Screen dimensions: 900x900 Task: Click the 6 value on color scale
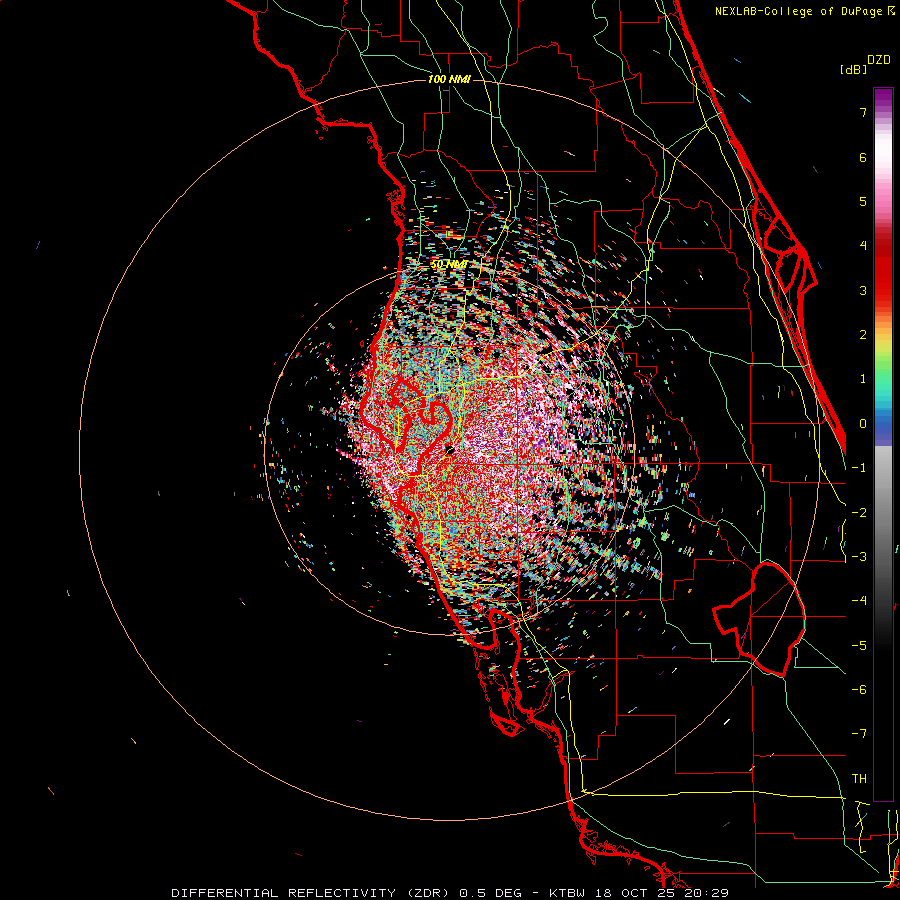863,158
